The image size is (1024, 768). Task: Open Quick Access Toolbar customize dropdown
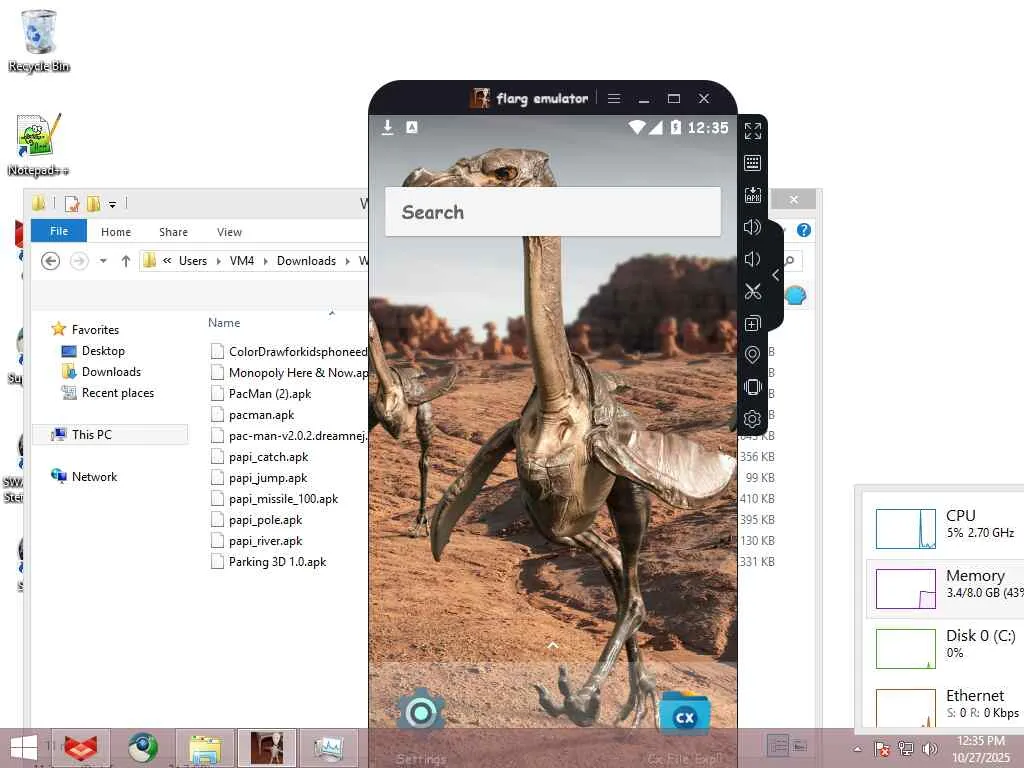112,205
